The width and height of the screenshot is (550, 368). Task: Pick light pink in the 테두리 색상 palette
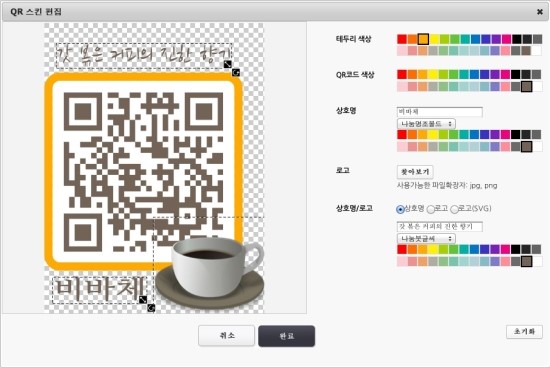402,51
